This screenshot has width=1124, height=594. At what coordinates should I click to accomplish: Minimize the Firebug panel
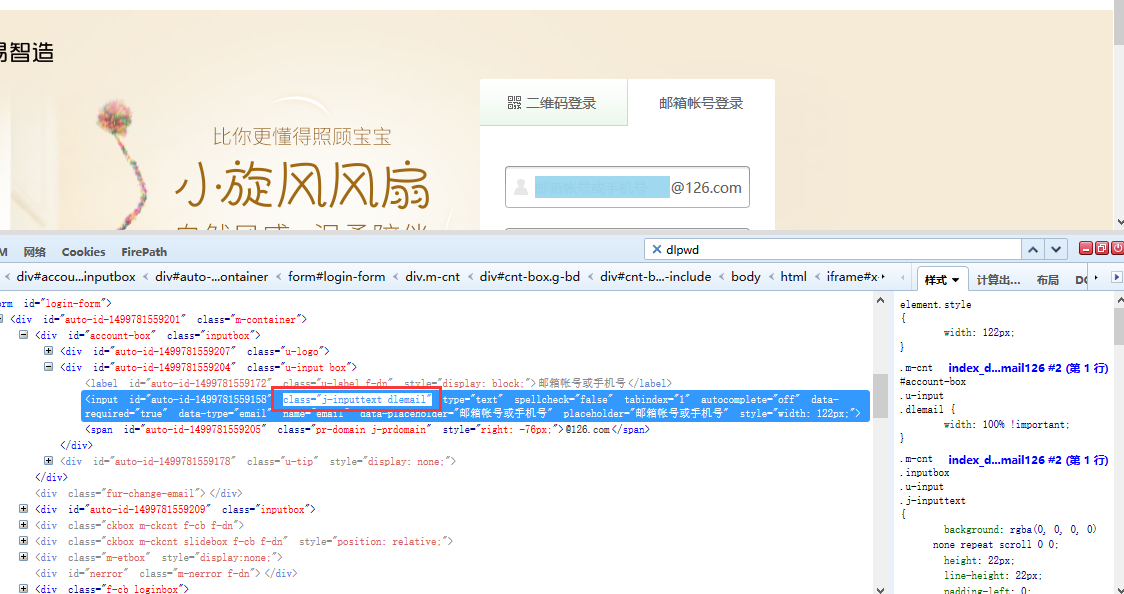click(x=1086, y=249)
